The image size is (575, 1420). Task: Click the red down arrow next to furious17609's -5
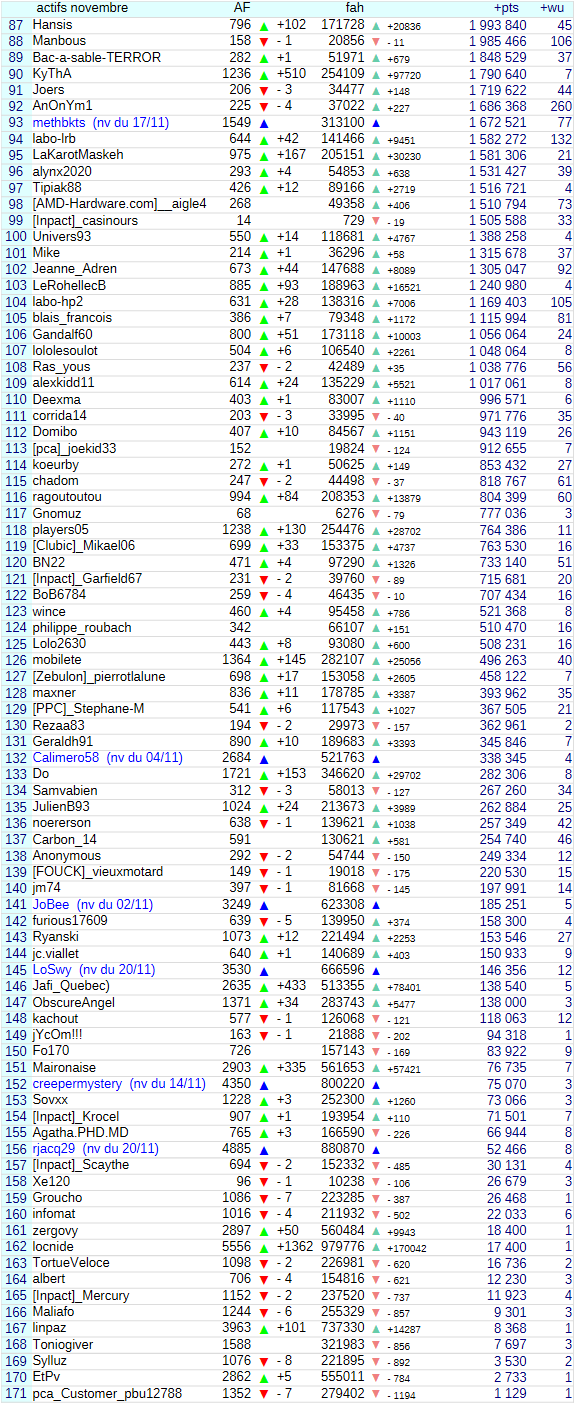pyautogui.click(x=264, y=921)
